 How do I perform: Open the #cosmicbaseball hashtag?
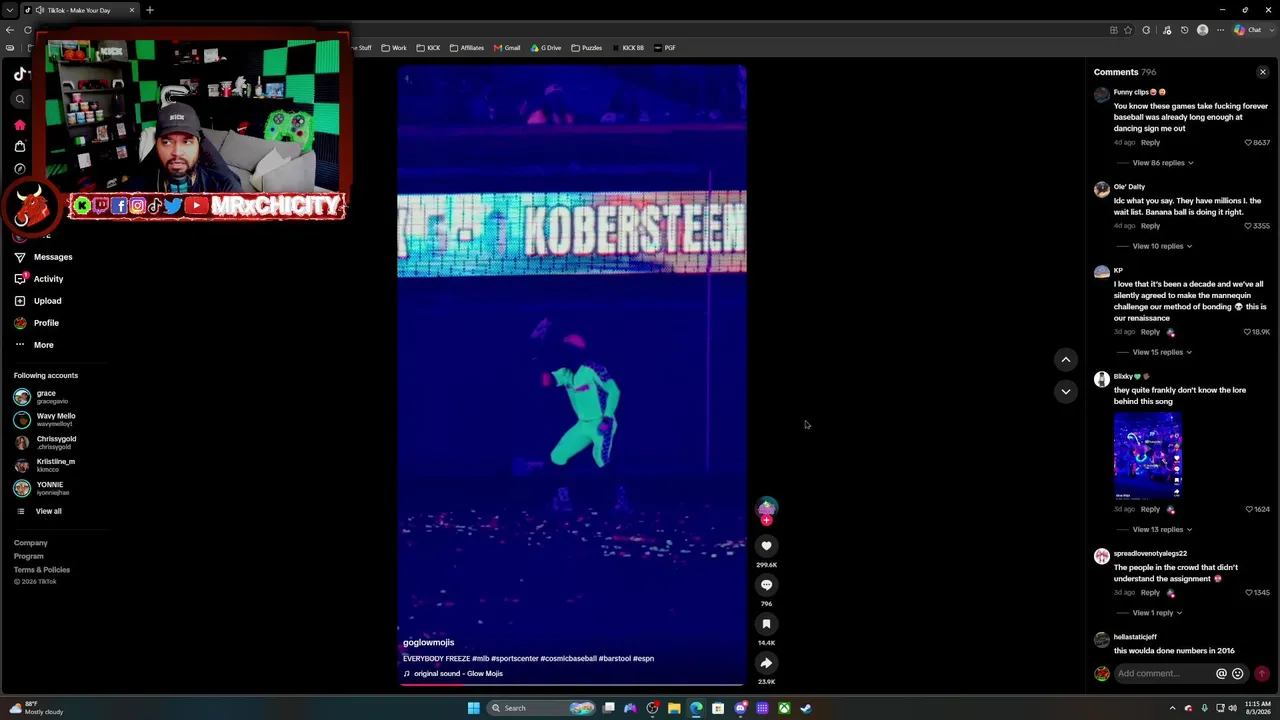click(568, 659)
